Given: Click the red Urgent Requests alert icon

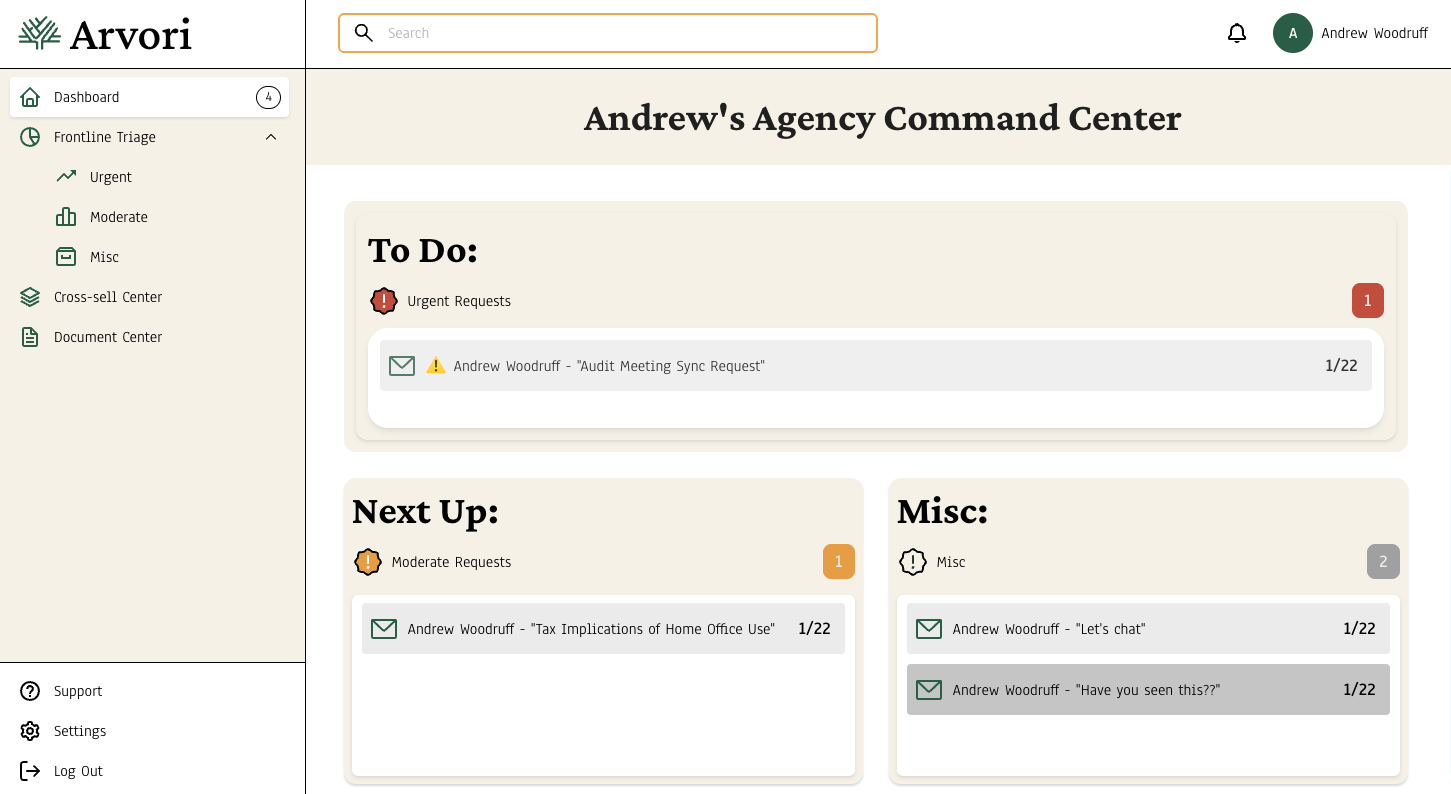Looking at the screenshot, I should coord(384,301).
